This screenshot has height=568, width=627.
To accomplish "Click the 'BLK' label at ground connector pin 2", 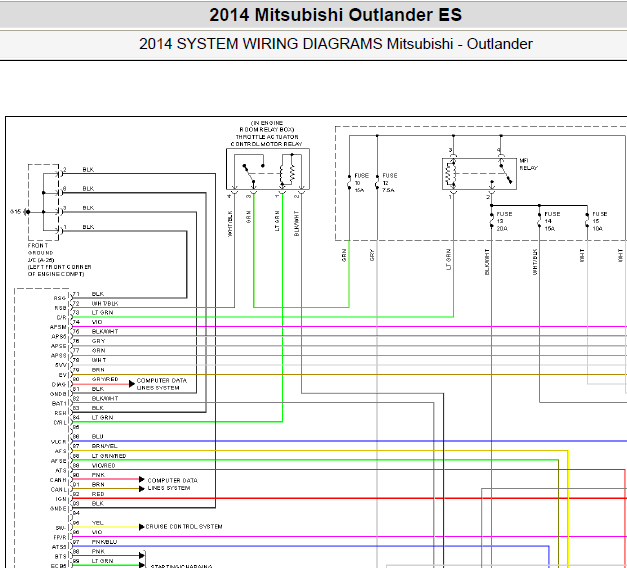I will [x=88, y=170].
